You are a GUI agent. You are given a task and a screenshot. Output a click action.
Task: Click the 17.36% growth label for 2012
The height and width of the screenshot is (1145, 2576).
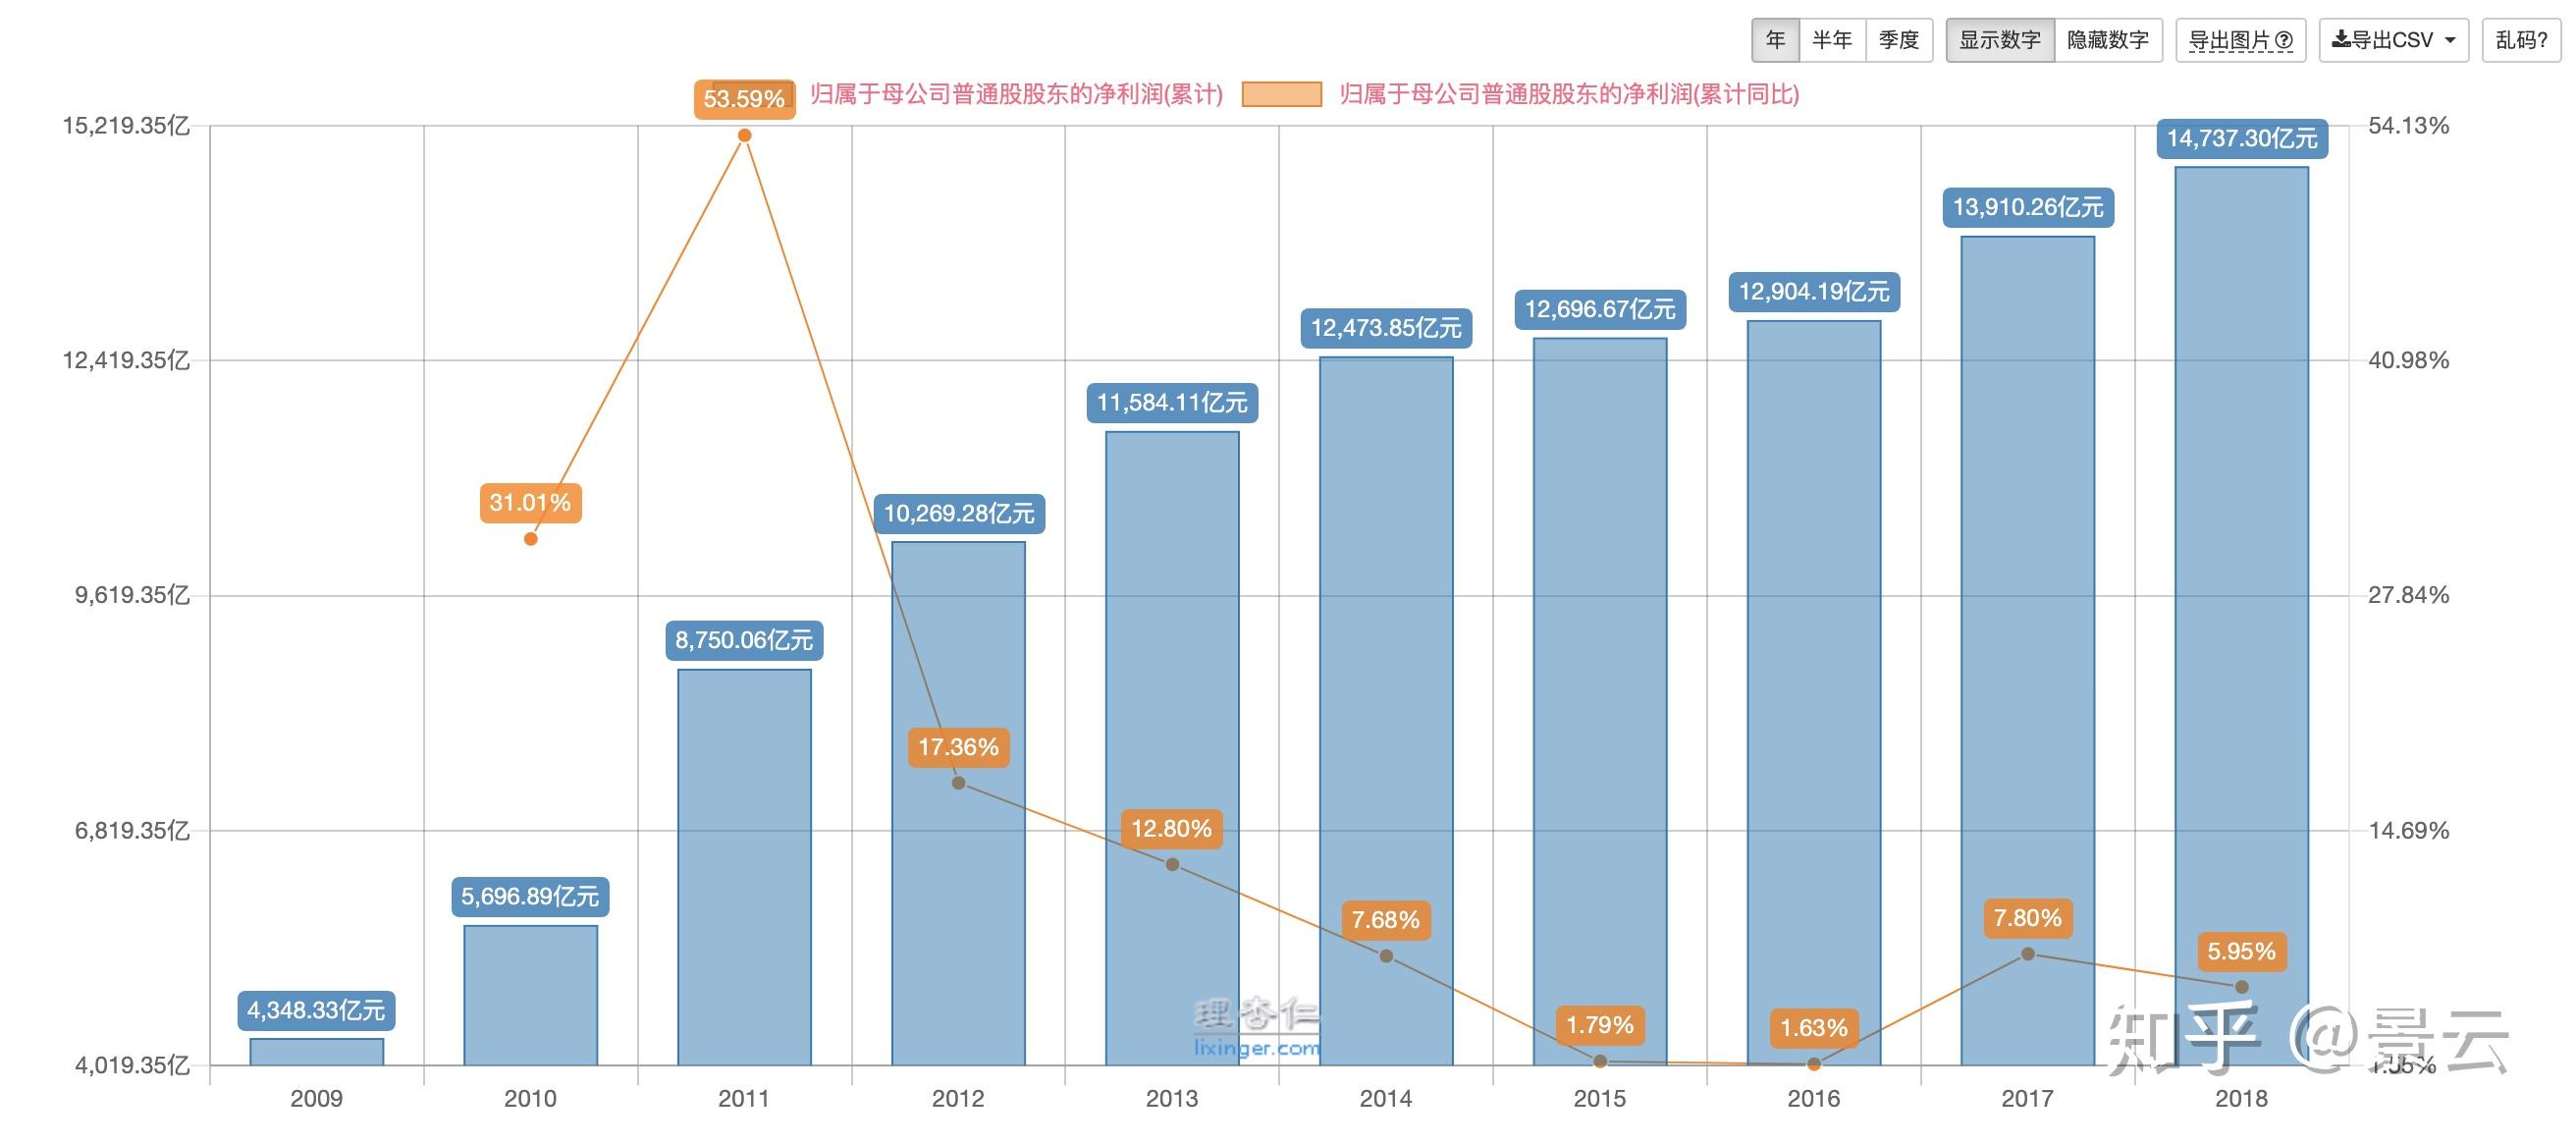(958, 747)
